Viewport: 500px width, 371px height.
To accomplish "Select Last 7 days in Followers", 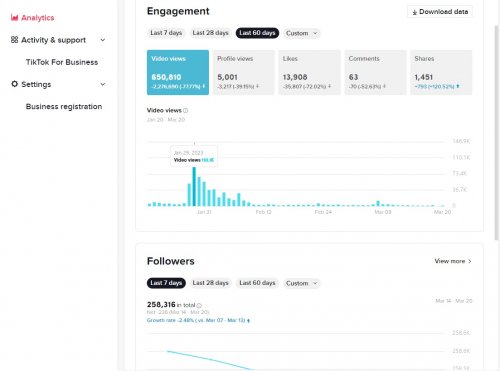I will tap(166, 283).
